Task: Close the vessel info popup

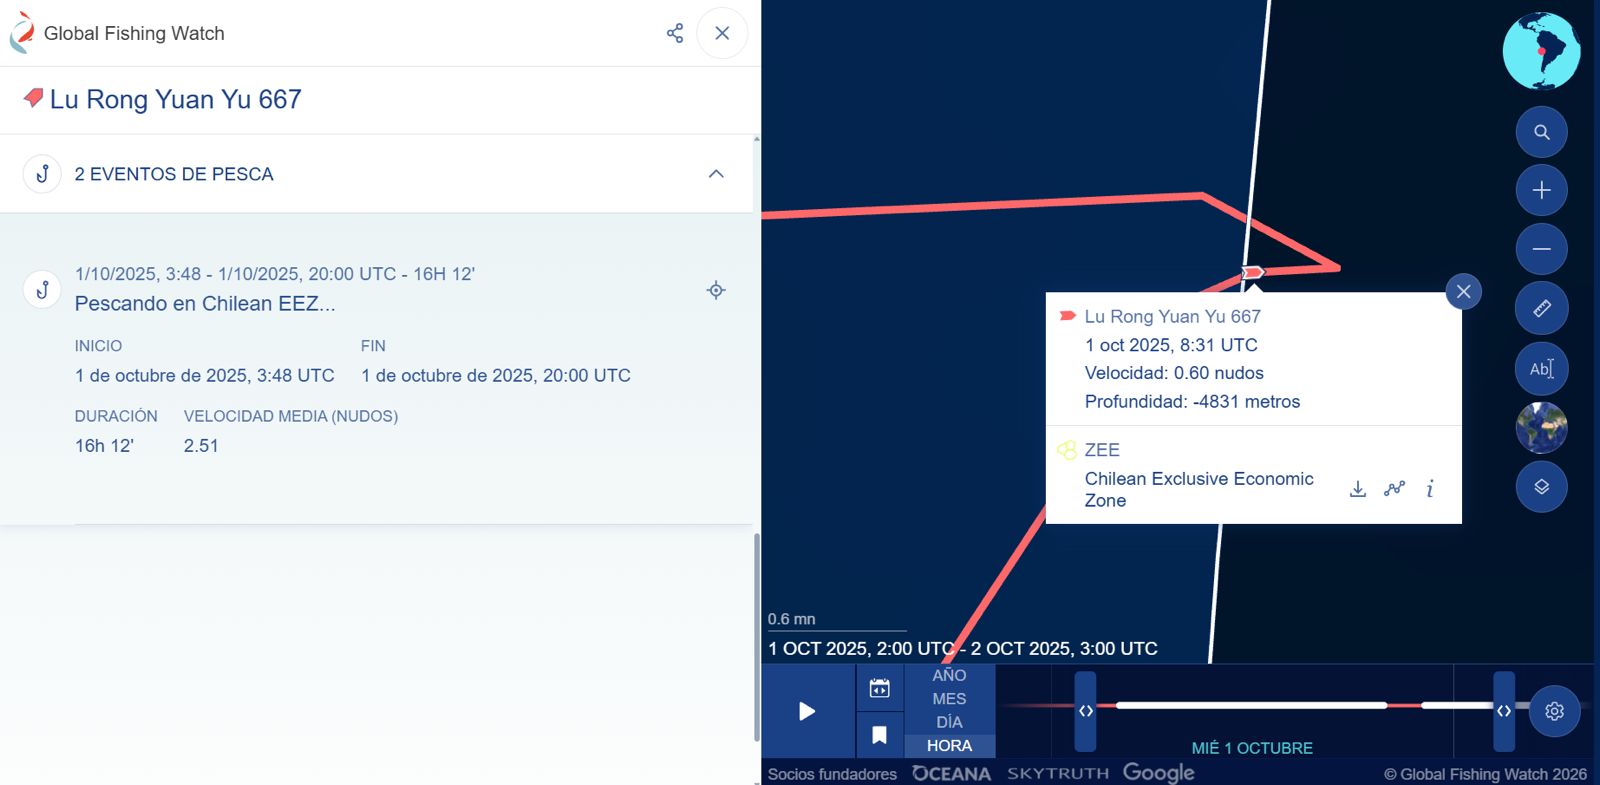Action: pos(1463,292)
